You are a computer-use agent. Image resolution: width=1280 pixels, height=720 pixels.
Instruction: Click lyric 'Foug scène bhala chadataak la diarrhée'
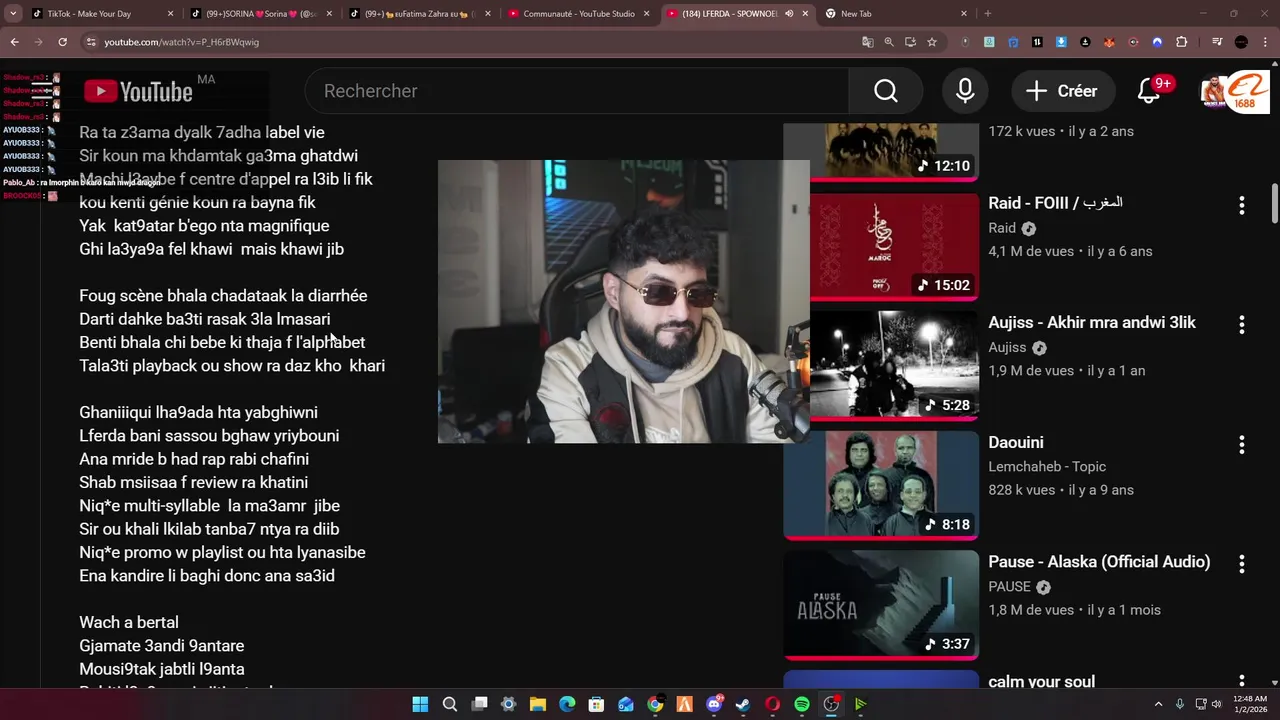point(223,296)
